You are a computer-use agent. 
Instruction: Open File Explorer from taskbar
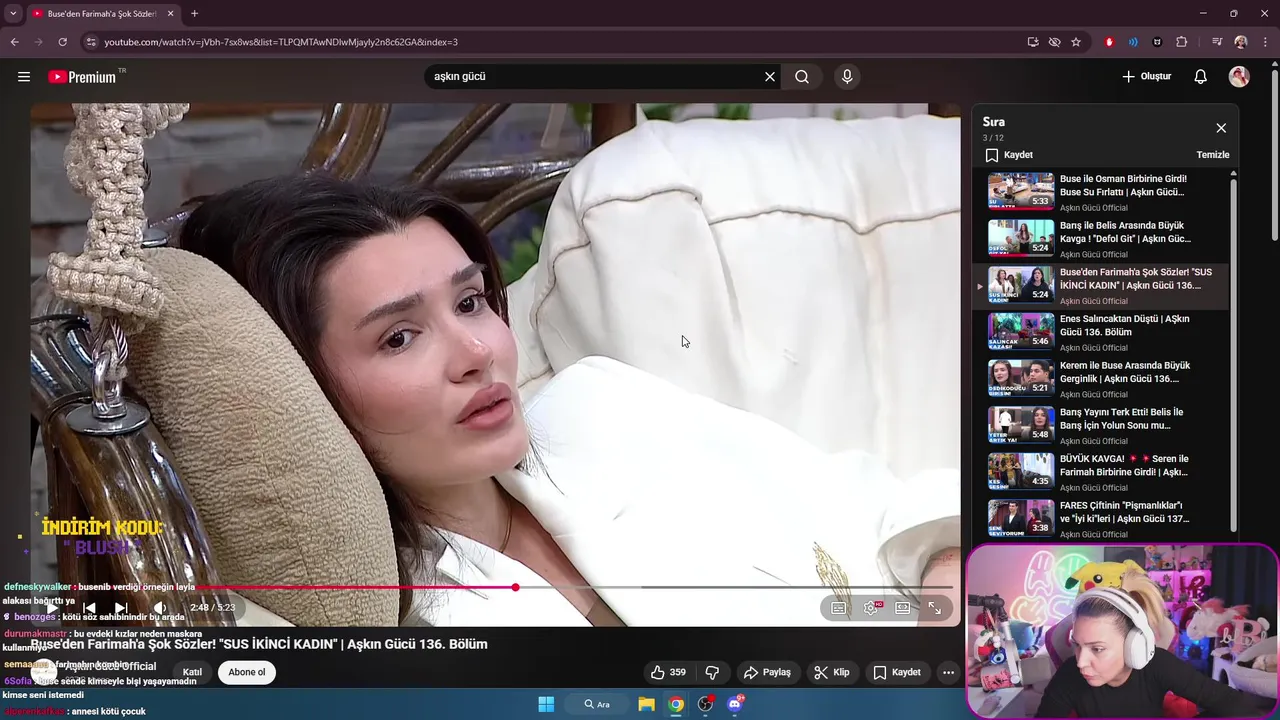tap(647, 704)
